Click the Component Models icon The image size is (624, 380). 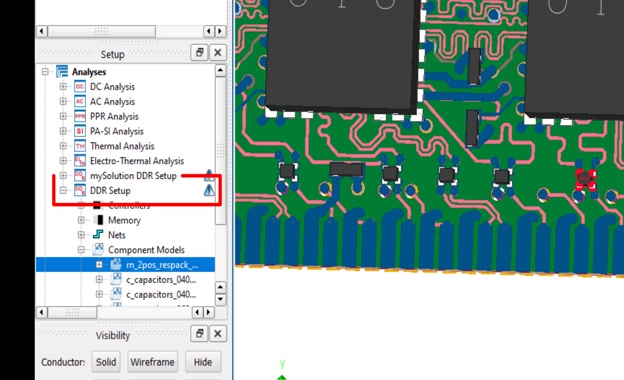[x=98, y=249]
